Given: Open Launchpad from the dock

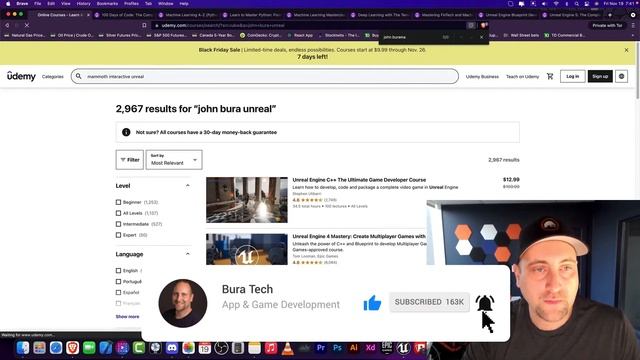Looking at the screenshot, I should (x=40, y=348).
